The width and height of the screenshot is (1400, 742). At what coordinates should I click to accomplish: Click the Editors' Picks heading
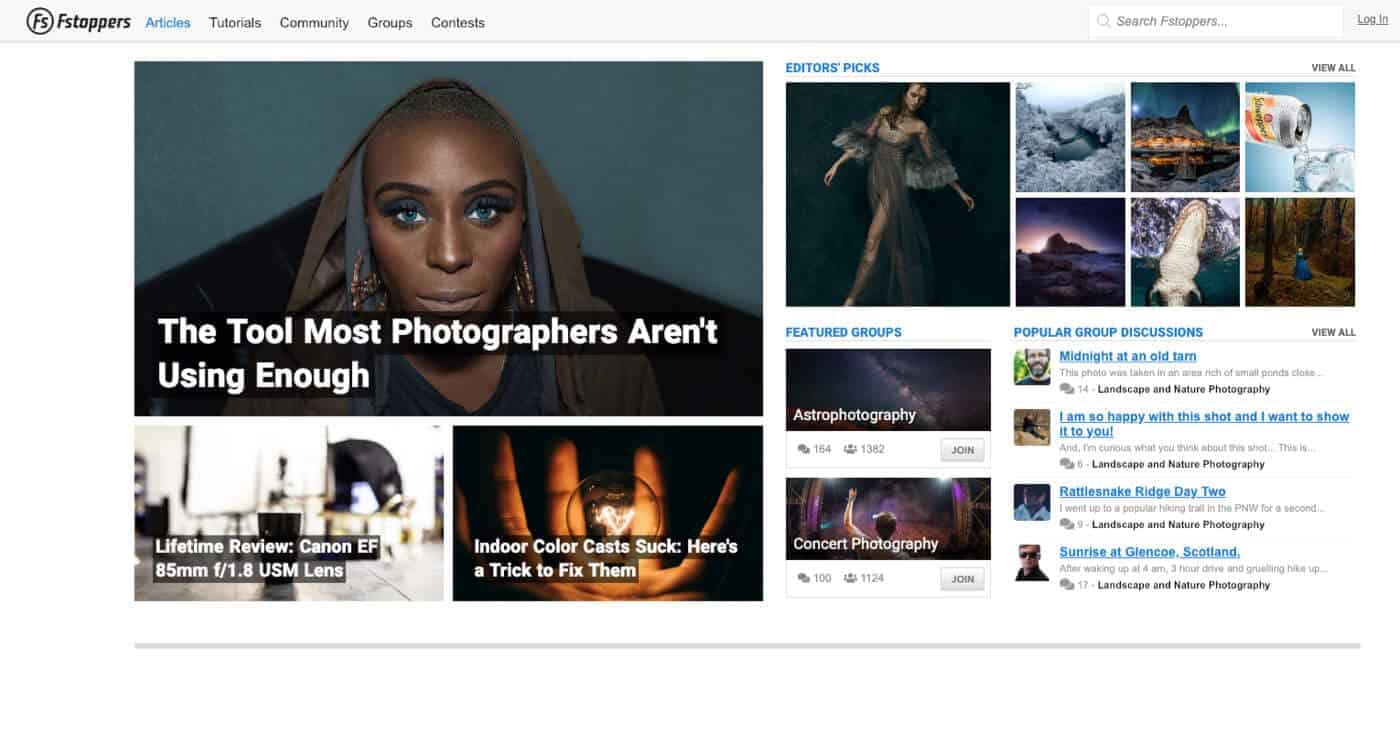[x=833, y=68]
